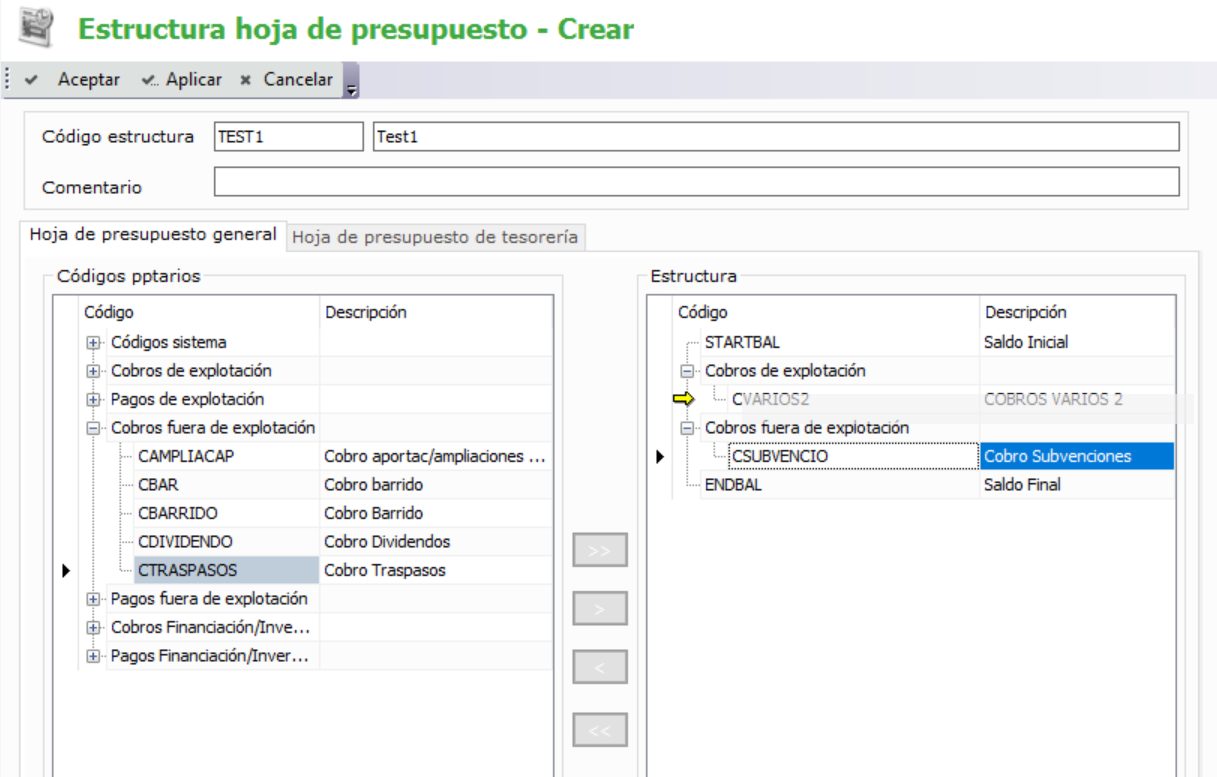Click the Aceptar checkmark toolbar button
1217x777 pixels.
tap(76, 80)
